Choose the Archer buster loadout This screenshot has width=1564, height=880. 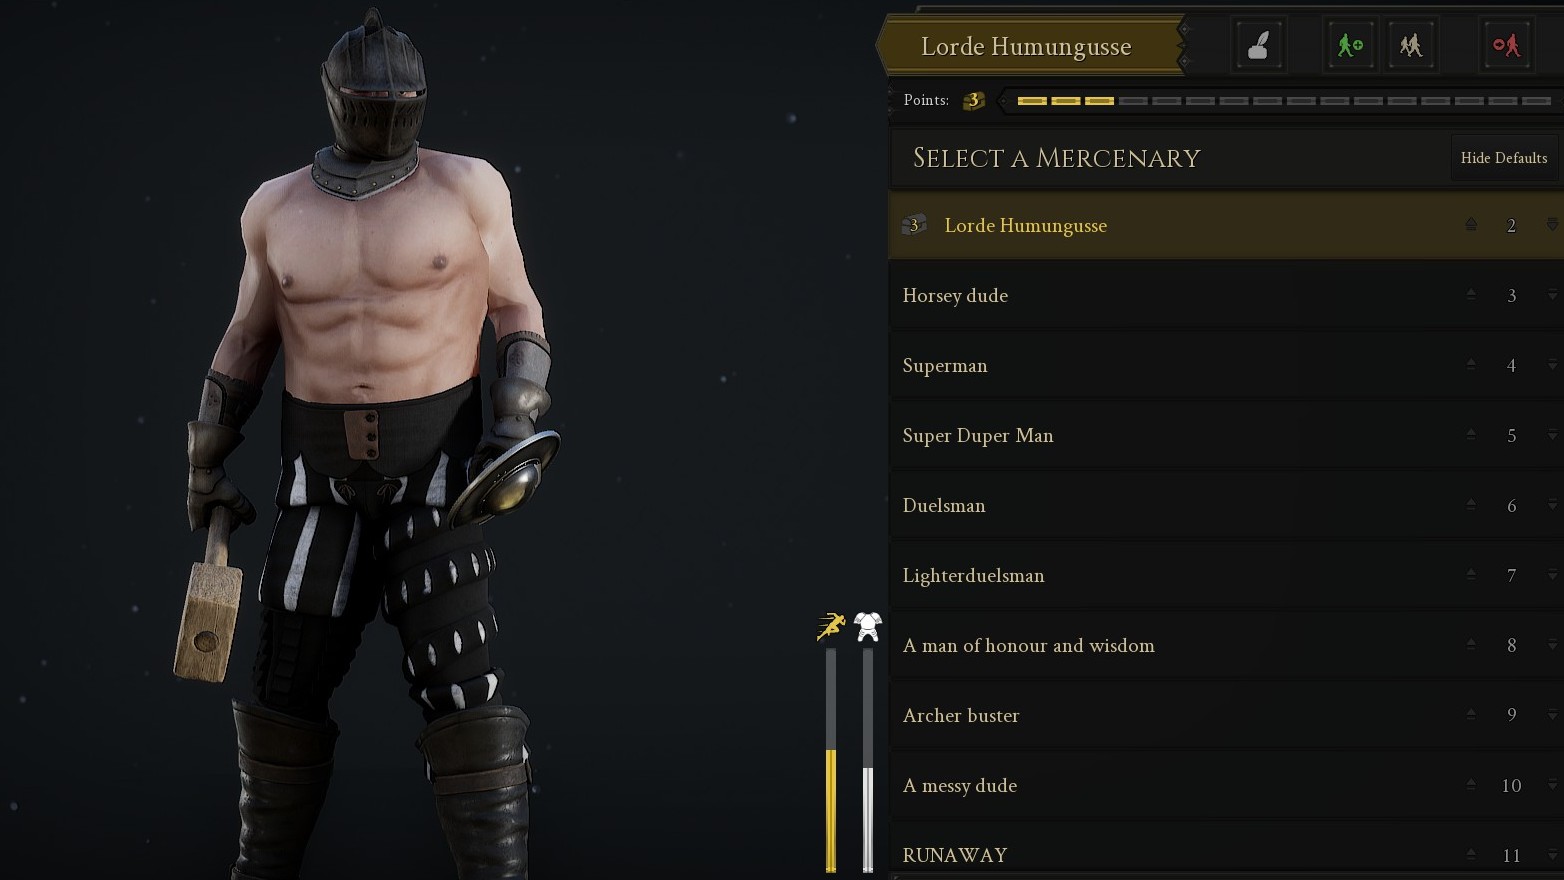click(1226, 715)
